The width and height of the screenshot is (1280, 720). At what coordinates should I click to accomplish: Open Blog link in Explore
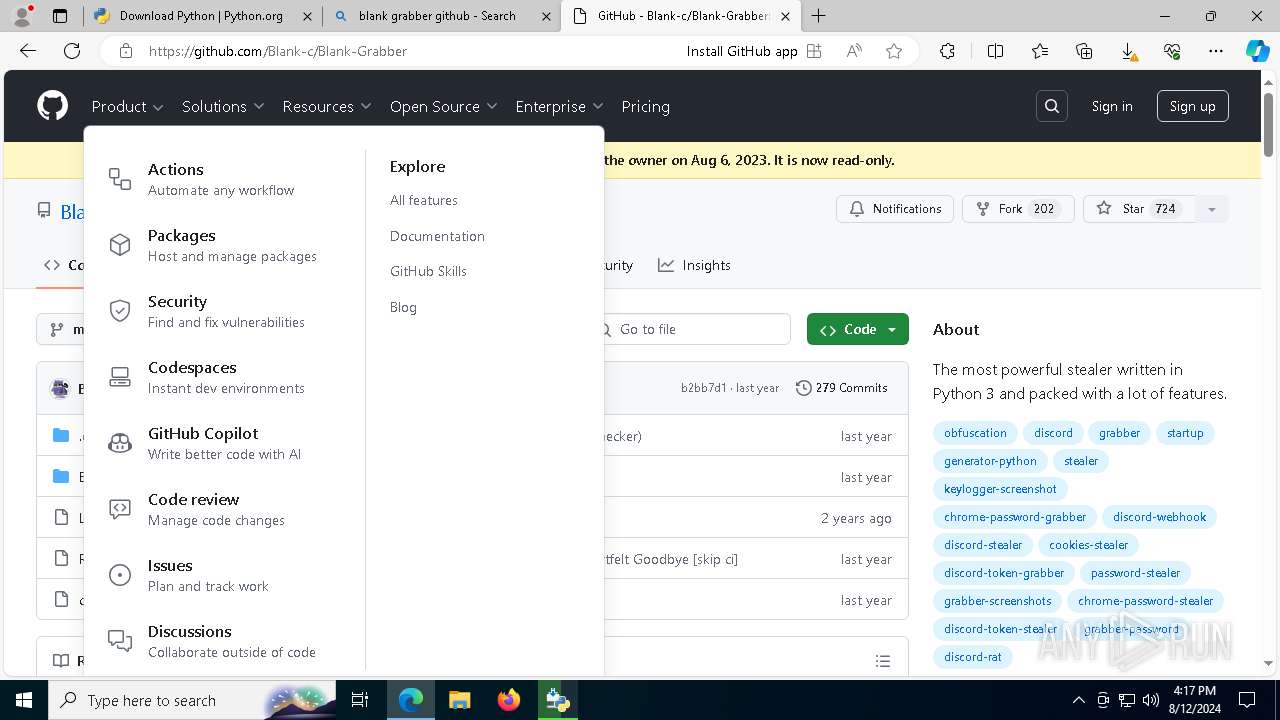tap(403, 307)
